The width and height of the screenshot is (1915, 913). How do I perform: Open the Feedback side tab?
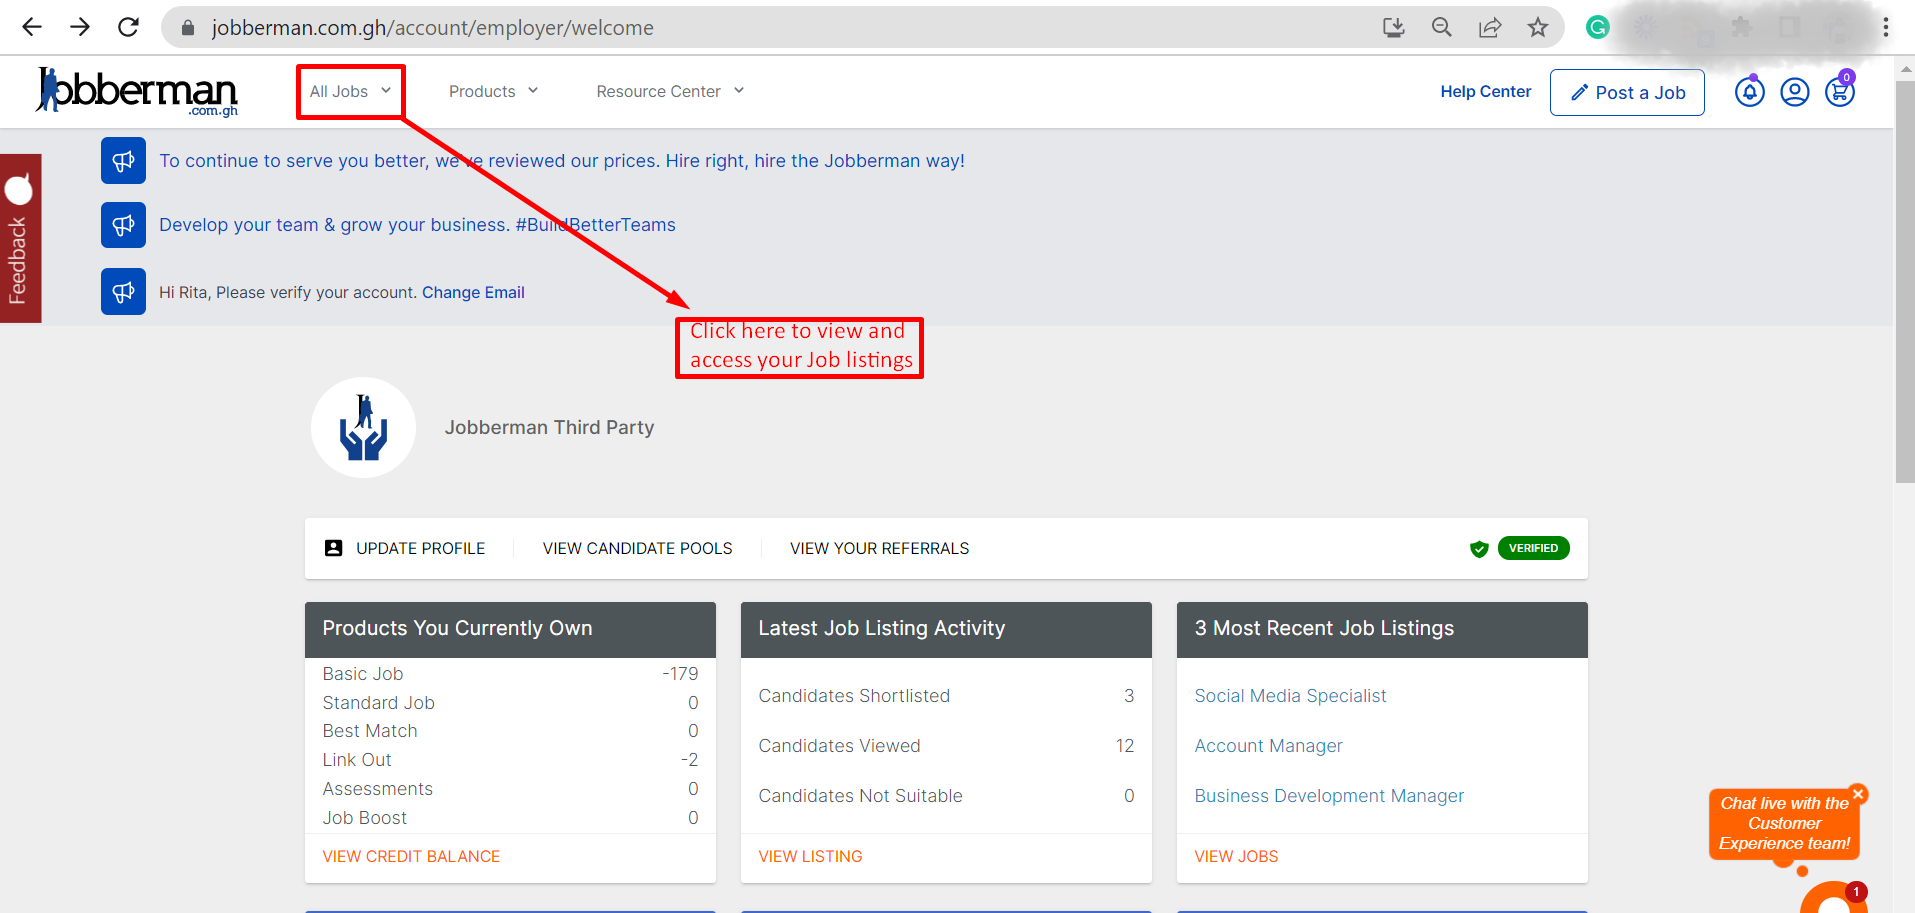pos(20,238)
